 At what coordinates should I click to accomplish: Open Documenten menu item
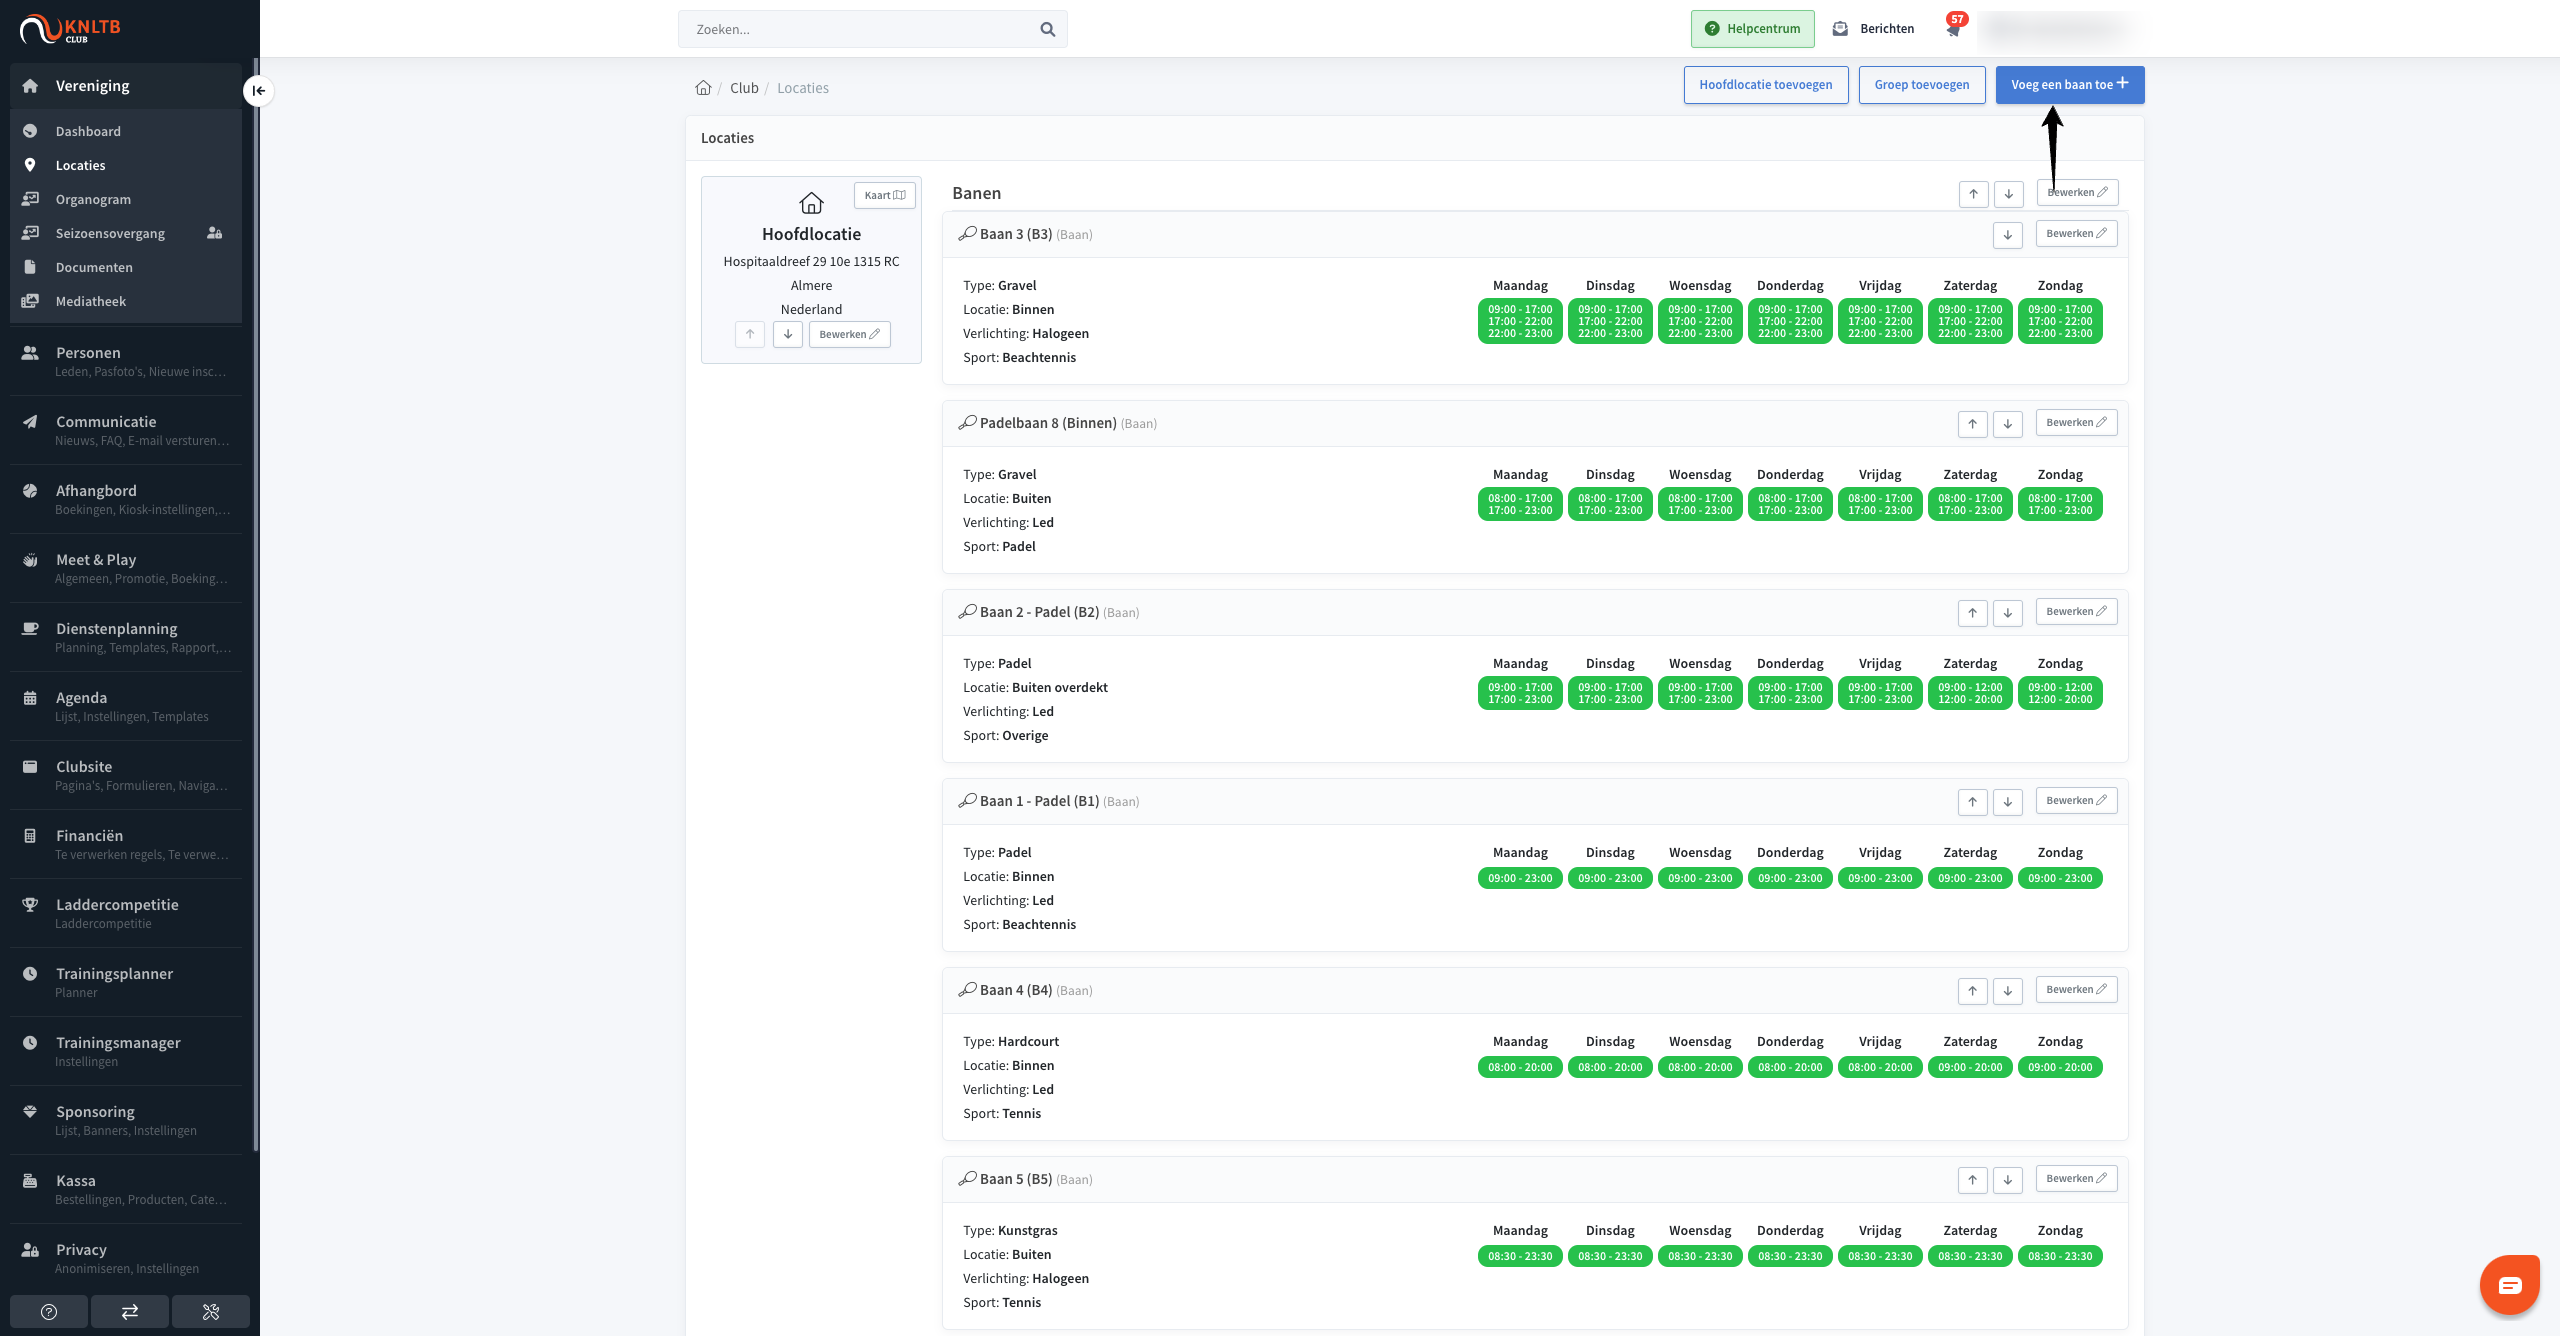pyautogui.click(x=126, y=267)
